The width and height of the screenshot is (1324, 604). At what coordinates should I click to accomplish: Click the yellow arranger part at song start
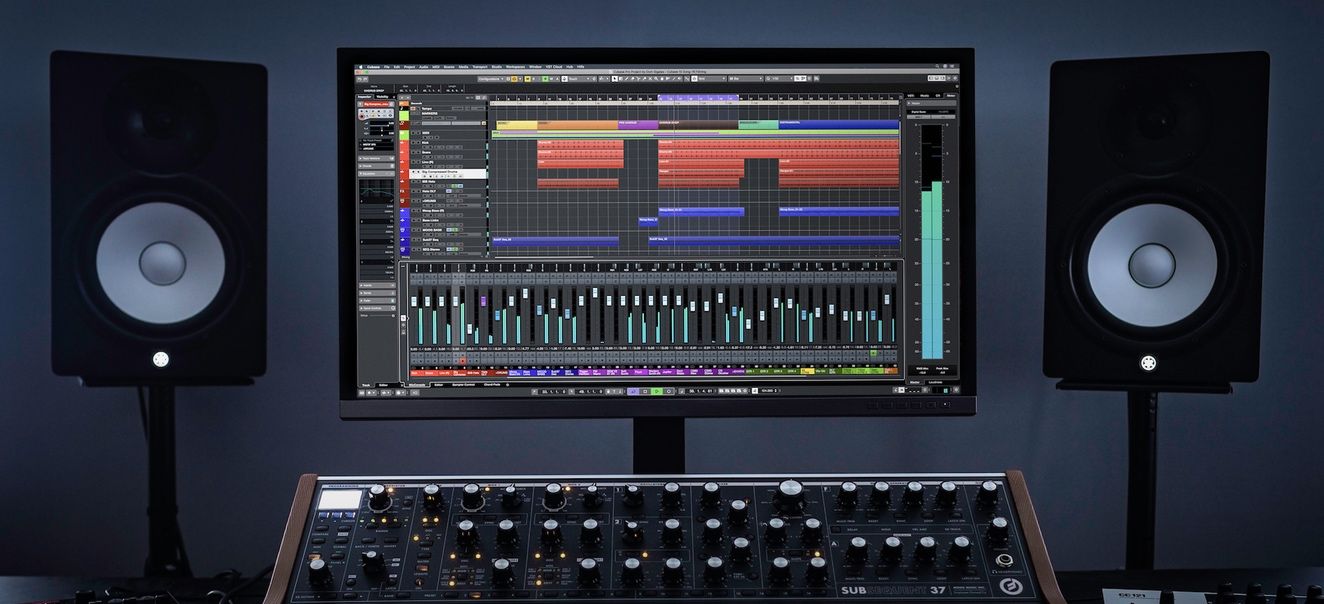517,125
